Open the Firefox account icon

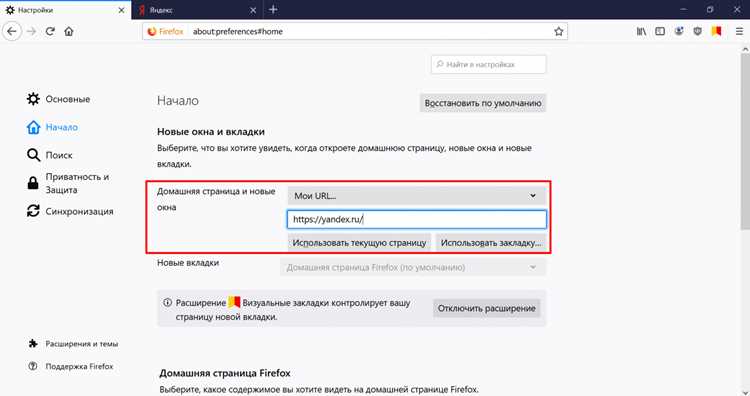pos(679,32)
